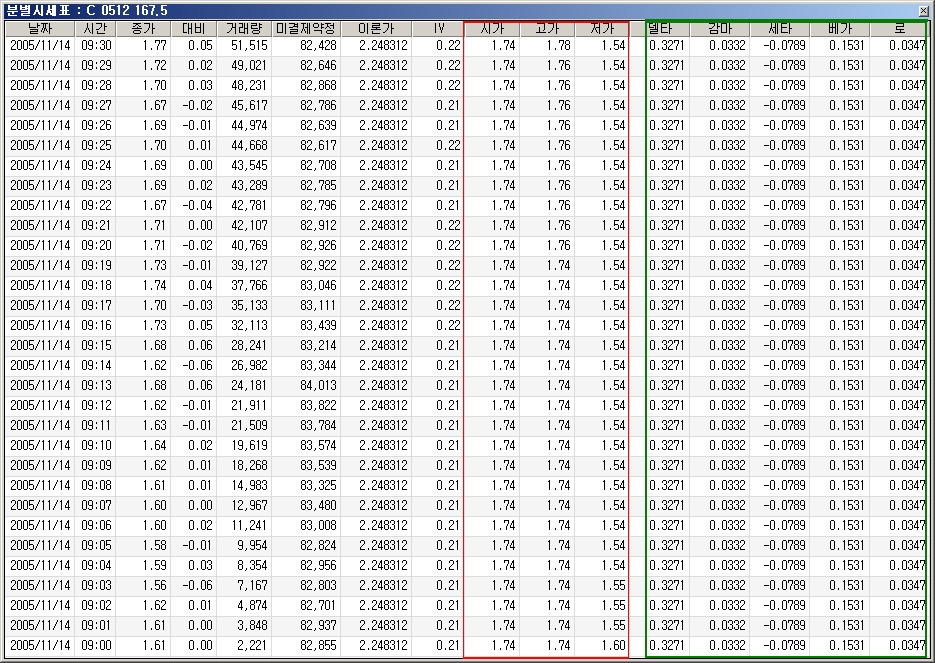The height and width of the screenshot is (663, 935).
Task: Select the 거래량 column header
Action: pyautogui.click(x=244, y=28)
